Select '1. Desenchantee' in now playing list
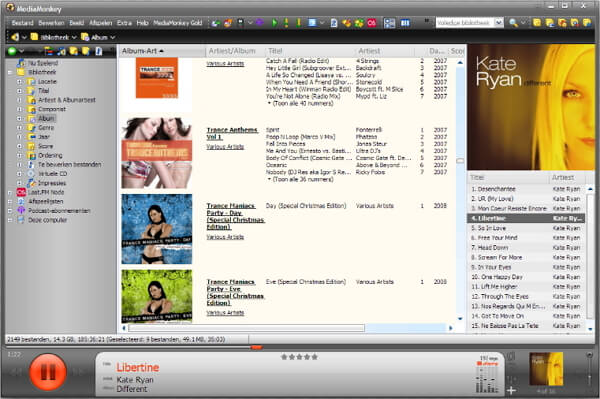Viewport: 600px width, 399px height. point(527,189)
